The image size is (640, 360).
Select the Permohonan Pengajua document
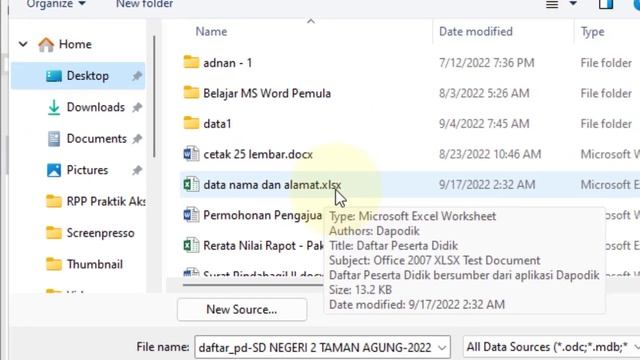point(262,216)
